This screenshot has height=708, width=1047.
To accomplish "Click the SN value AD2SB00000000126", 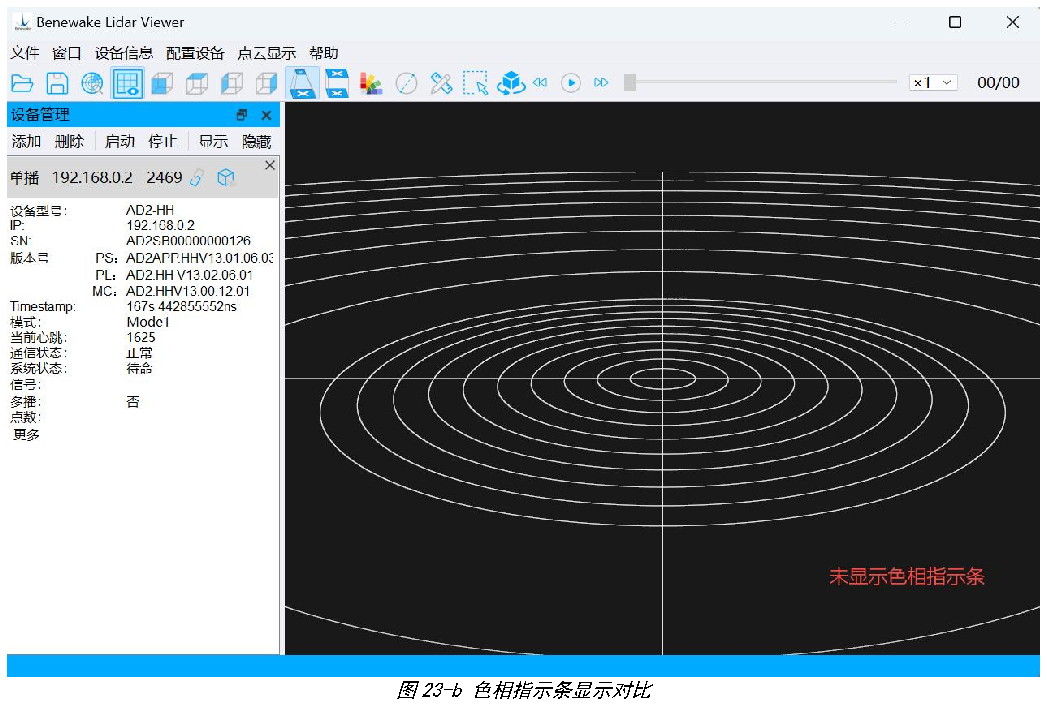I will 188,240.
